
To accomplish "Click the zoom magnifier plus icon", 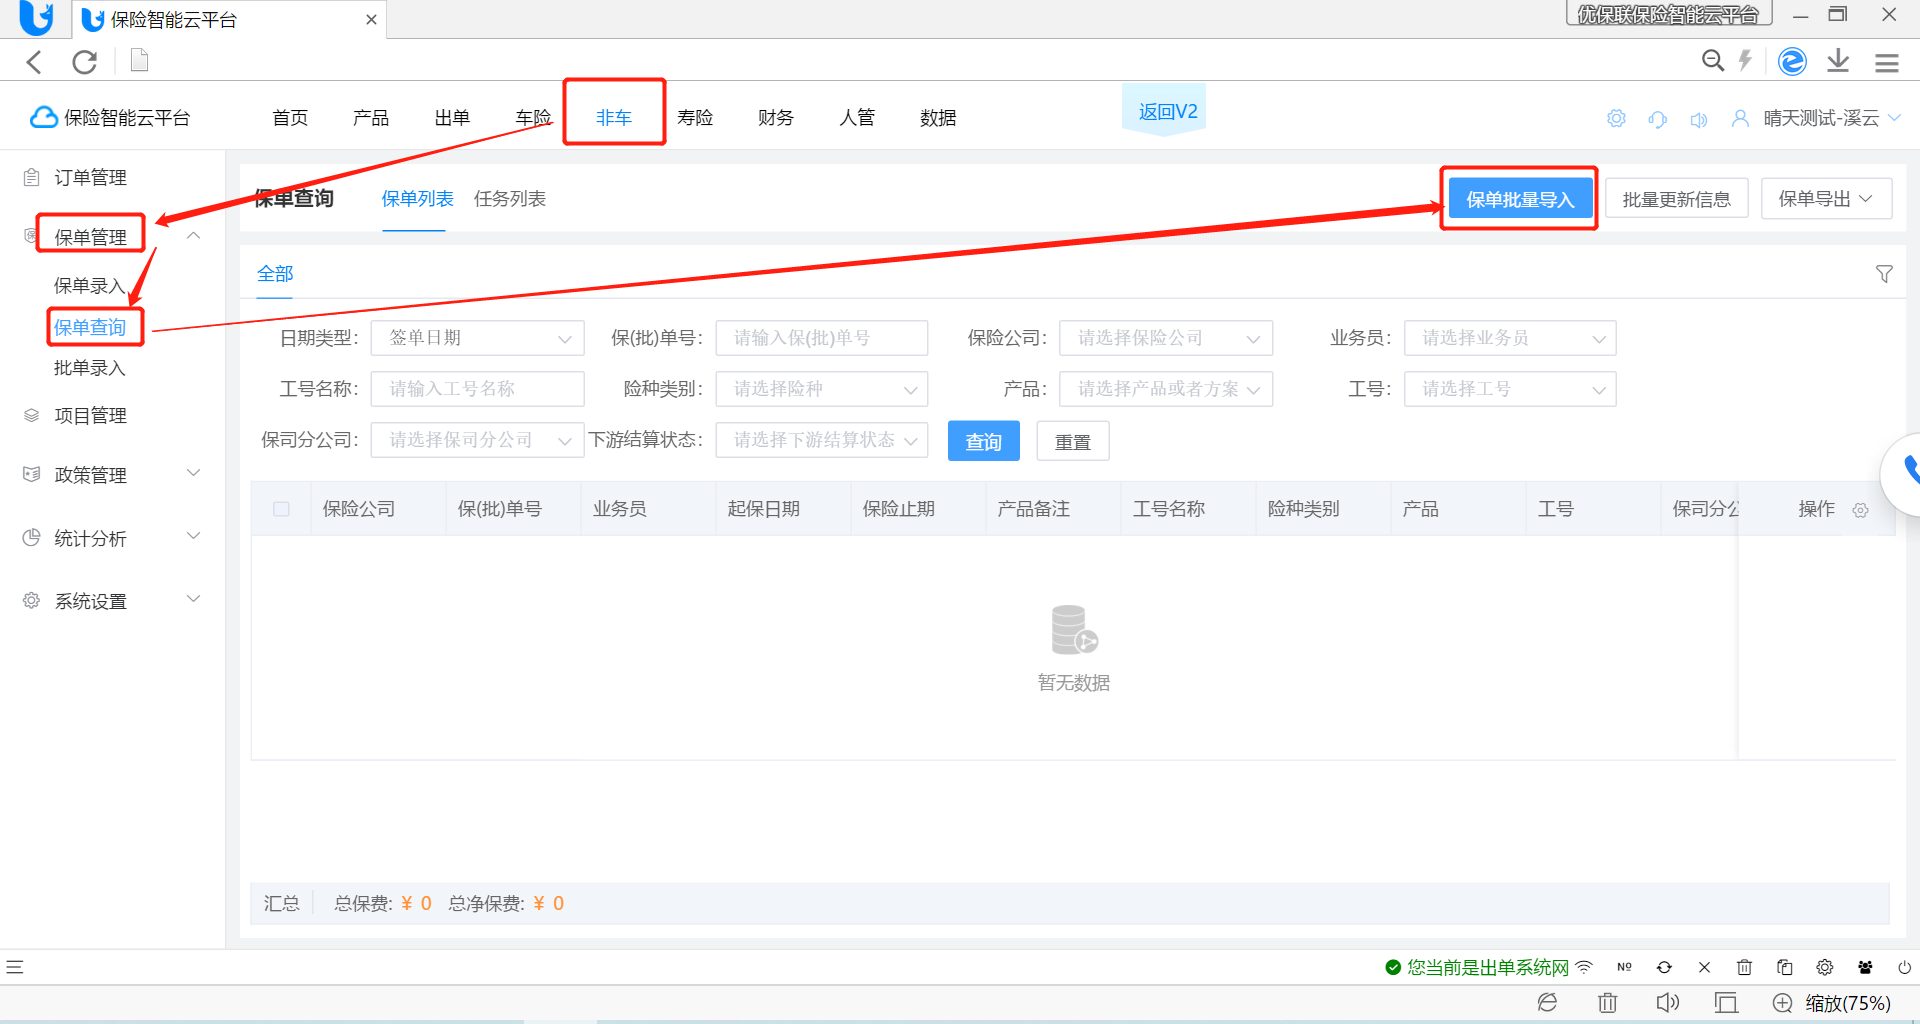I will point(1782,1003).
